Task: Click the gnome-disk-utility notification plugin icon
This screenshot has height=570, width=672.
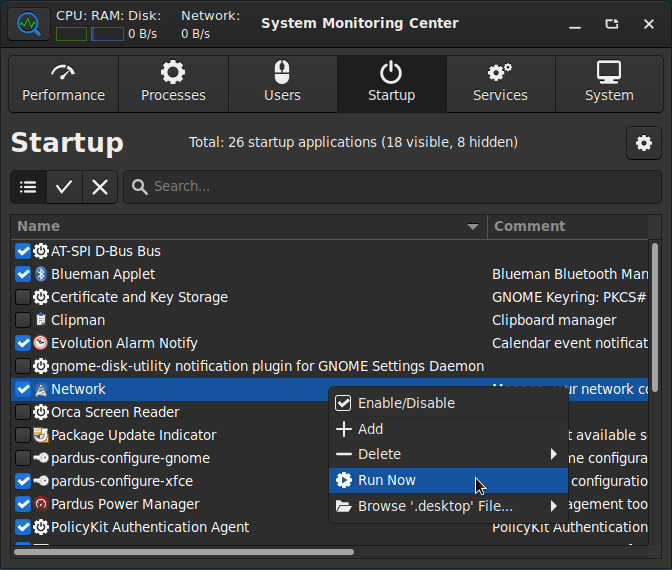Action: pos(41,366)
